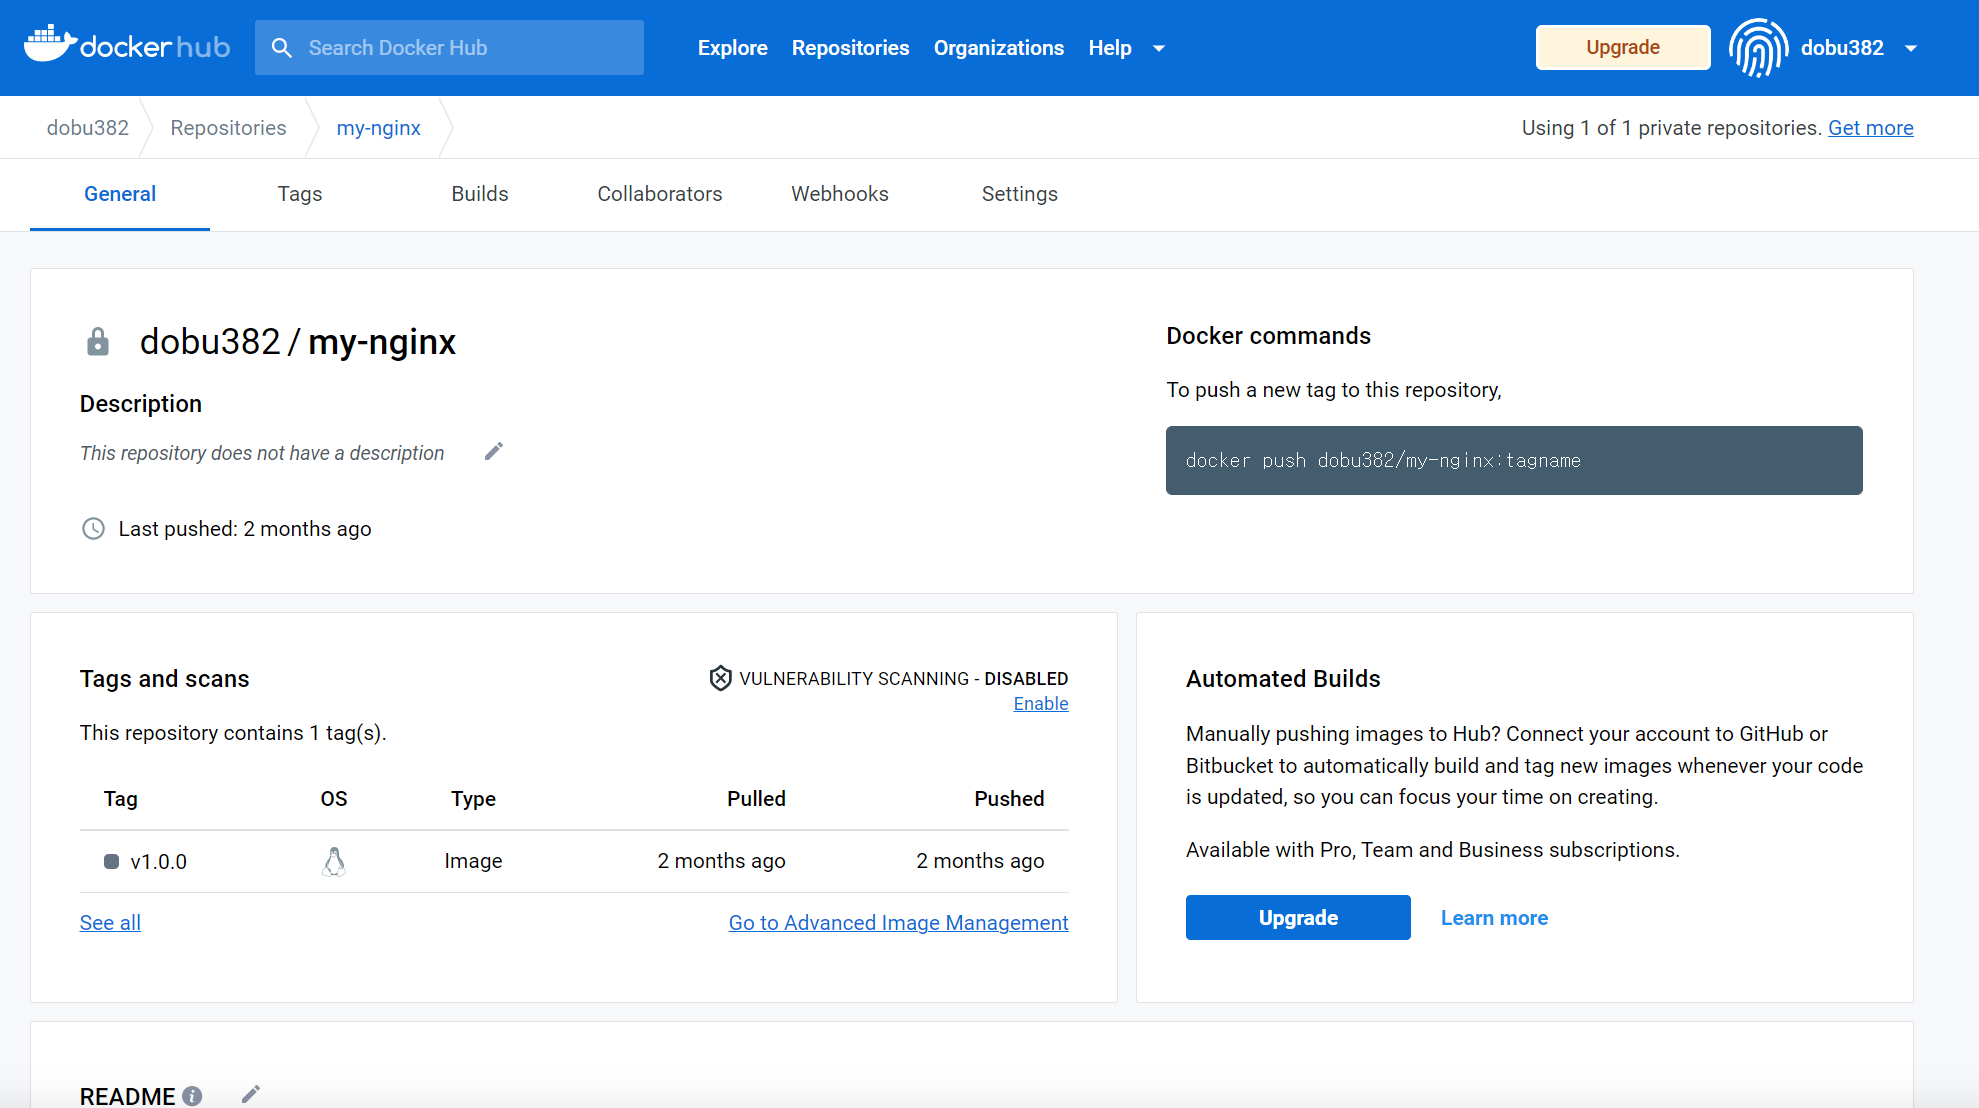This screenshot has height=1108, width=1979.
Task: Open the Help menu
Action: click(1110, 48)
